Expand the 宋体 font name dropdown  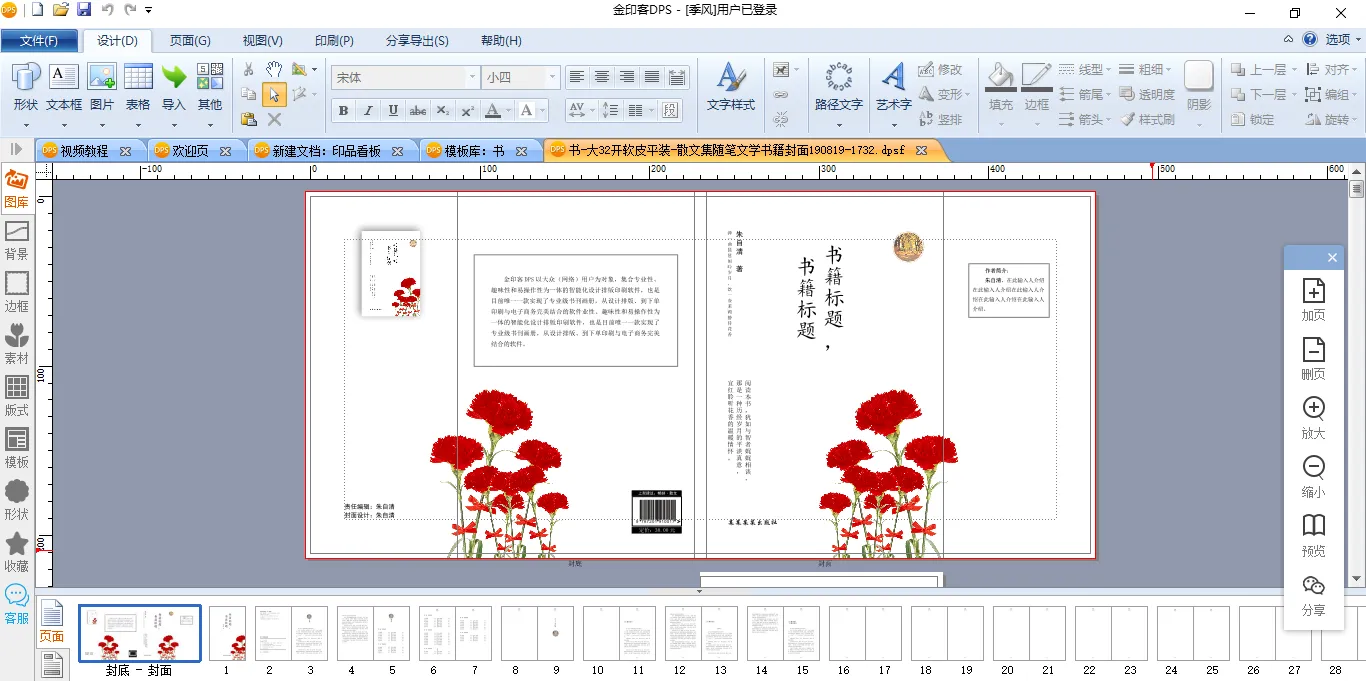pos(472,77)
